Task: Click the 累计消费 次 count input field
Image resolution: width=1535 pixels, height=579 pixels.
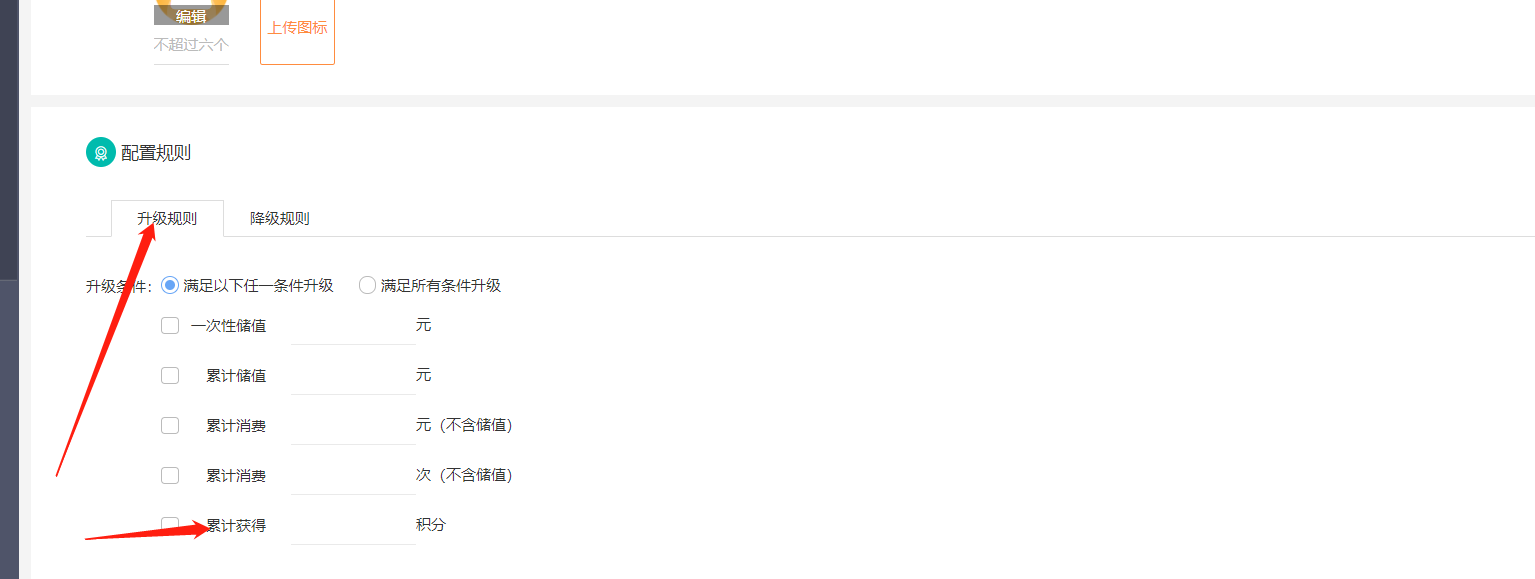Action: coord(352,476)
